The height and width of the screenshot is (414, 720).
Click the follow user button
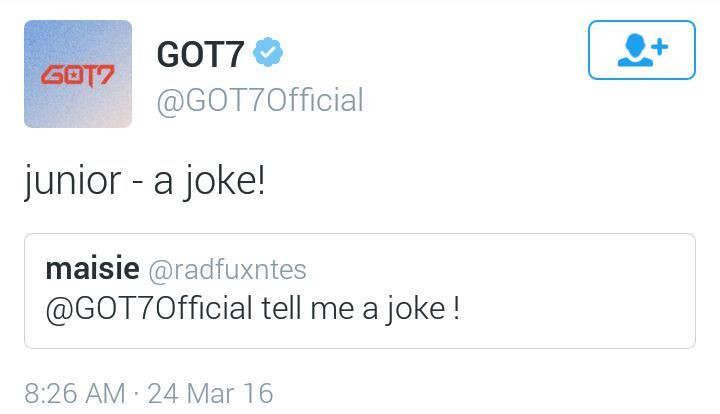coord(641,50)
